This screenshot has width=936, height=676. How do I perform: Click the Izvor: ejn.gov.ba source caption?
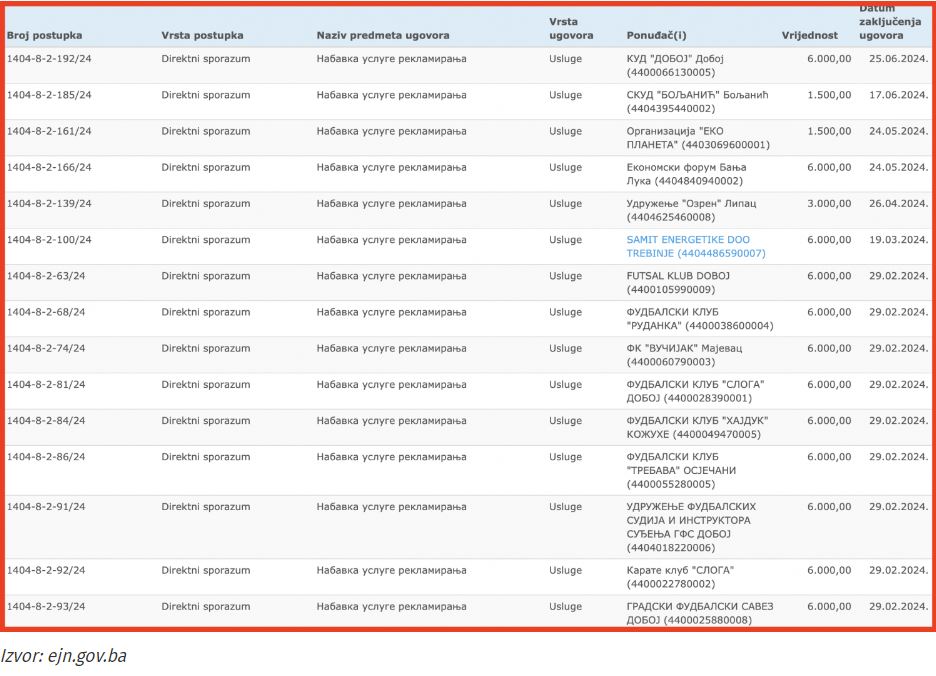click(x=64, y=656)
